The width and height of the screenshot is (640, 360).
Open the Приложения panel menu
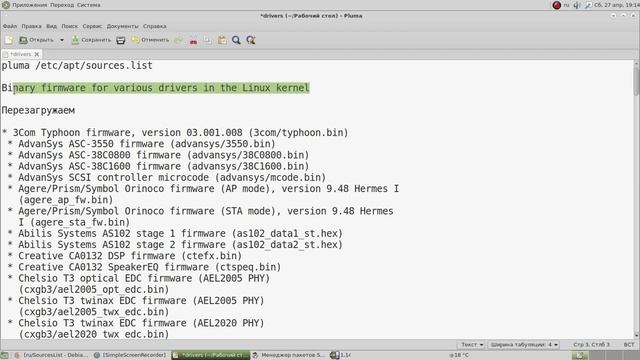(29, 5)
